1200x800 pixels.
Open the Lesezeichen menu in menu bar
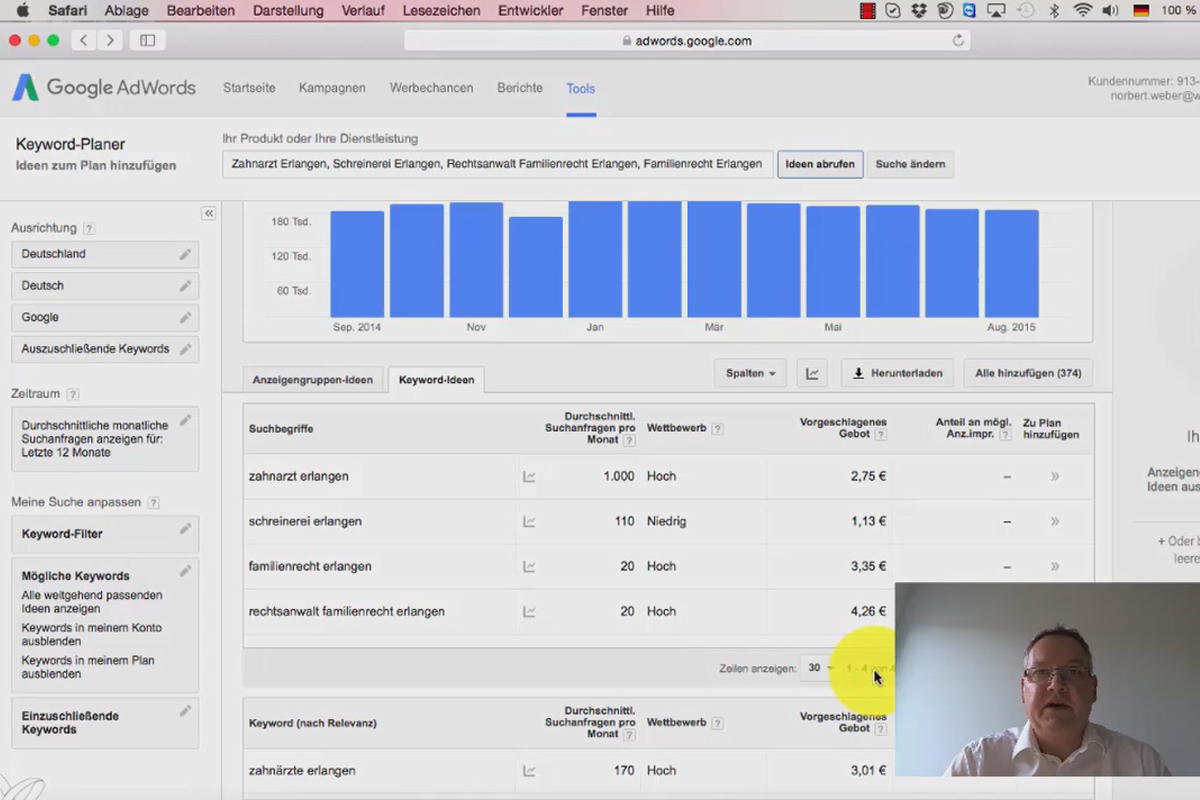point(435,11)
